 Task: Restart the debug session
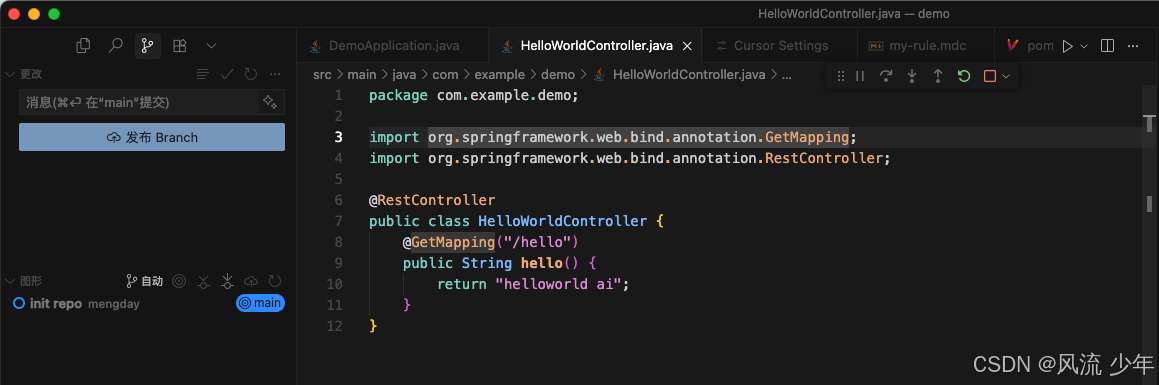click(964, 75)
